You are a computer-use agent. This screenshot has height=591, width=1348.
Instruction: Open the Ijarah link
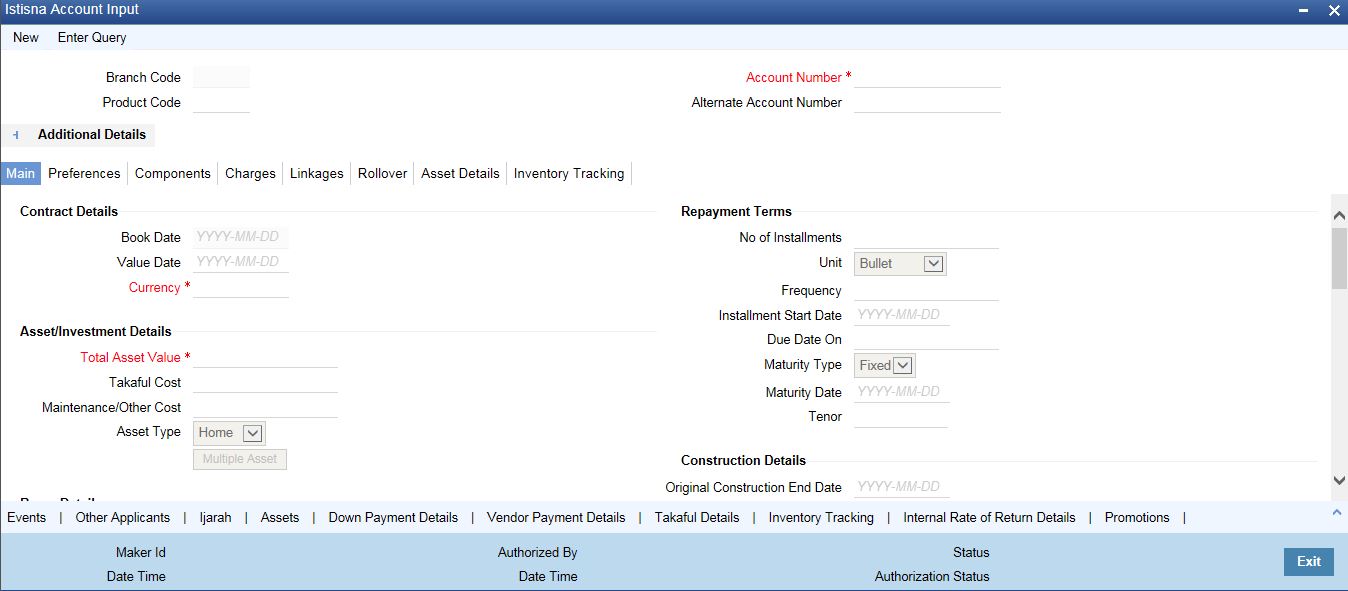[215, 517]
